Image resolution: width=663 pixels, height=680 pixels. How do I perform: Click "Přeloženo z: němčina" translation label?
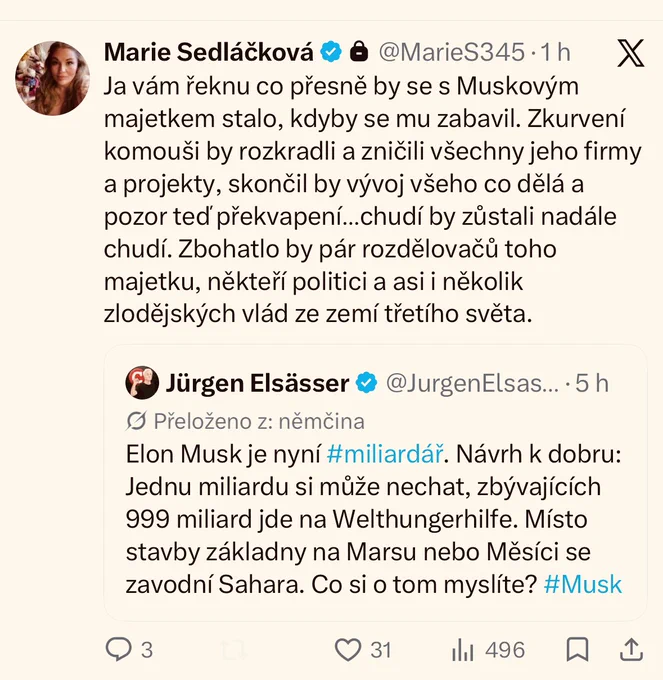click(x=259, y=421)
